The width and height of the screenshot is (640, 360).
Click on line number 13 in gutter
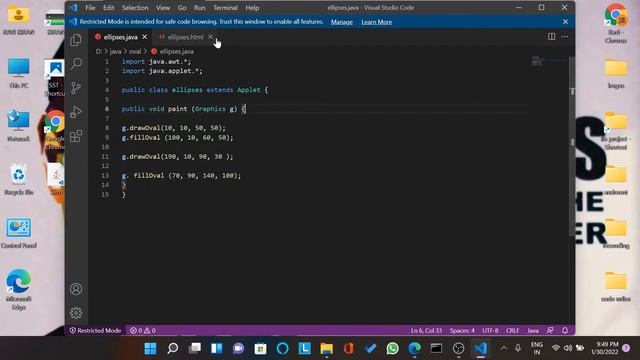tap(105, 176)
